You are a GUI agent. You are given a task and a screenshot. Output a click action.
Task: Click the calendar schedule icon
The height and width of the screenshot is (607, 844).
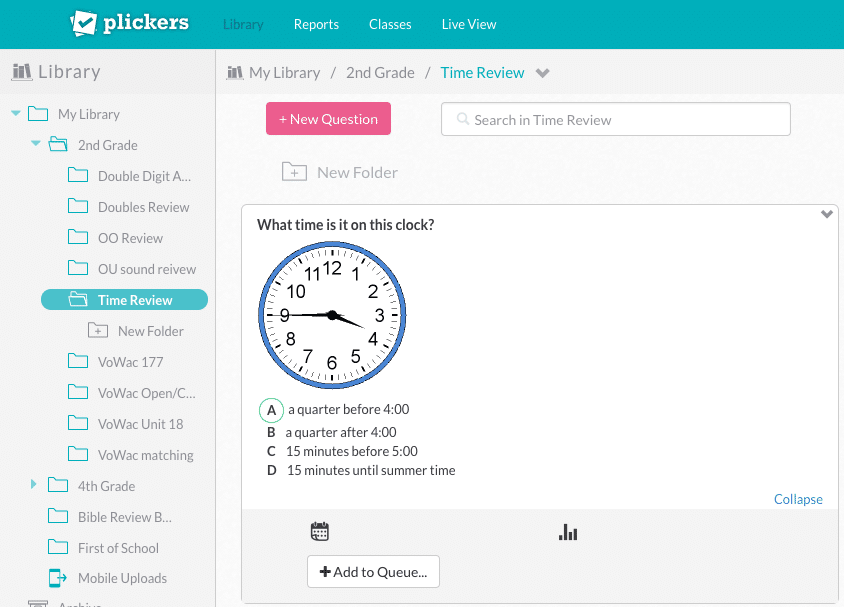point(320,531)
